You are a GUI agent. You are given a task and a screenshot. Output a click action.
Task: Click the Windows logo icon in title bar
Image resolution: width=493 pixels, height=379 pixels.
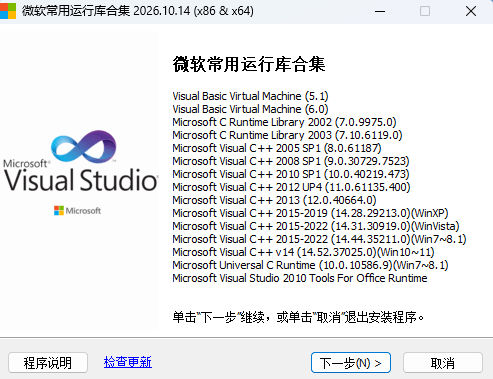pyautogui.click(x=8, y=11)
